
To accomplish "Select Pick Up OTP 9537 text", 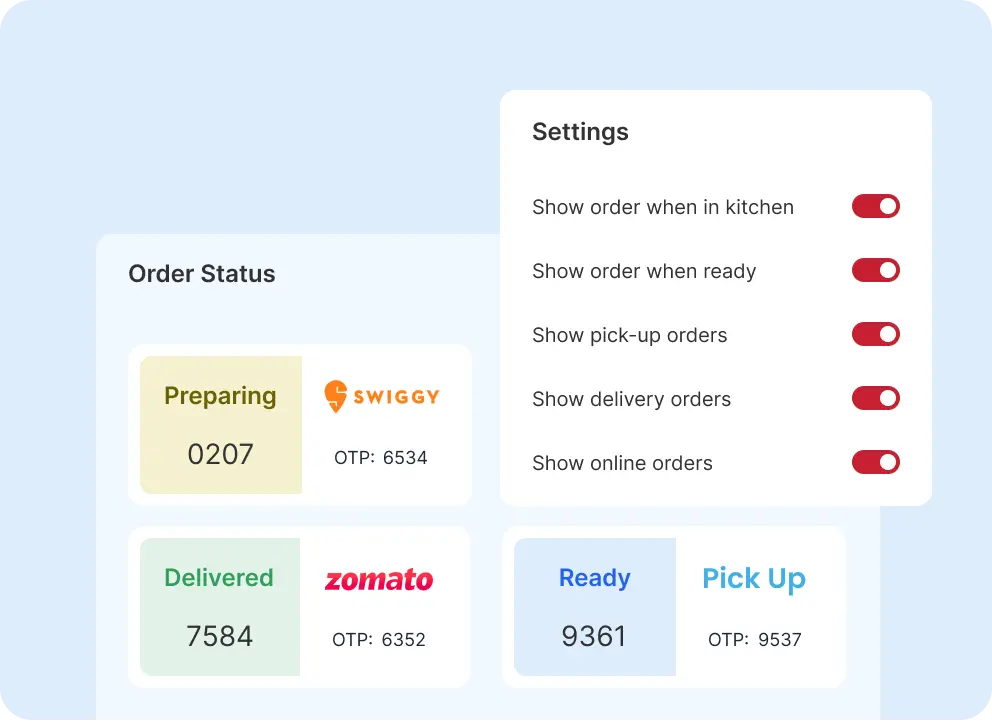I will pos(755,640).
